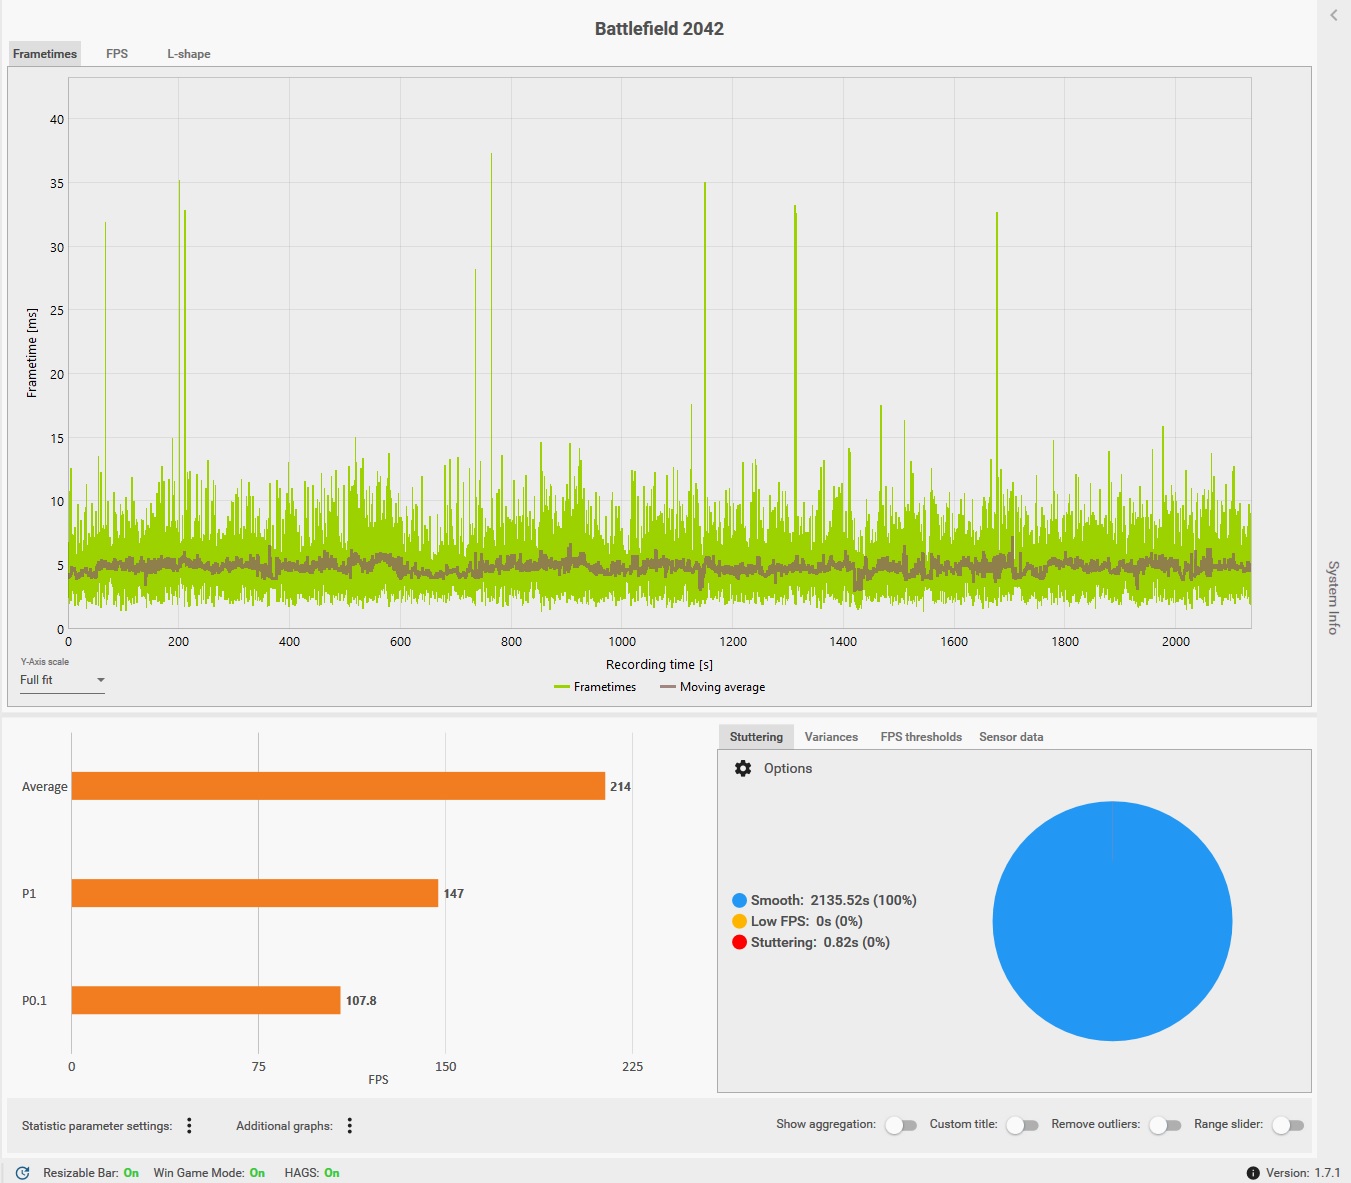1351x1183 pixels.
Task: Open the System Info side panel
Action: click(1333, 597)
